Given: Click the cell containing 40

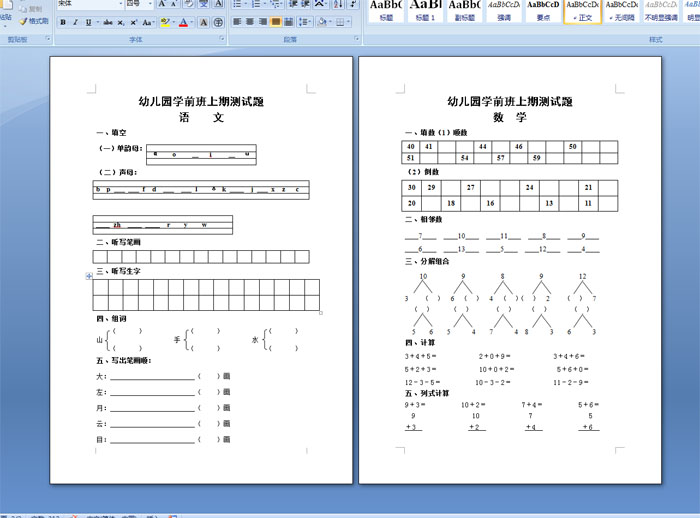Looking at the screenshot, I should [411, 146].
